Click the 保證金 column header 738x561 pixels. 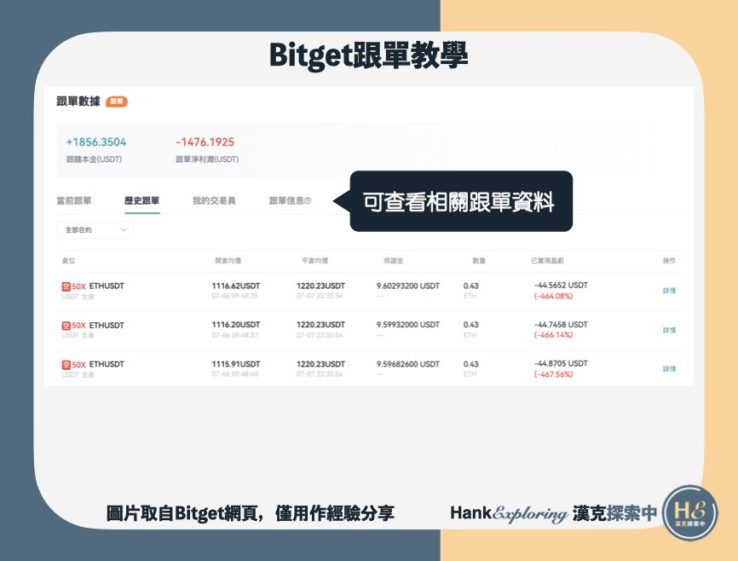point(393,260)
